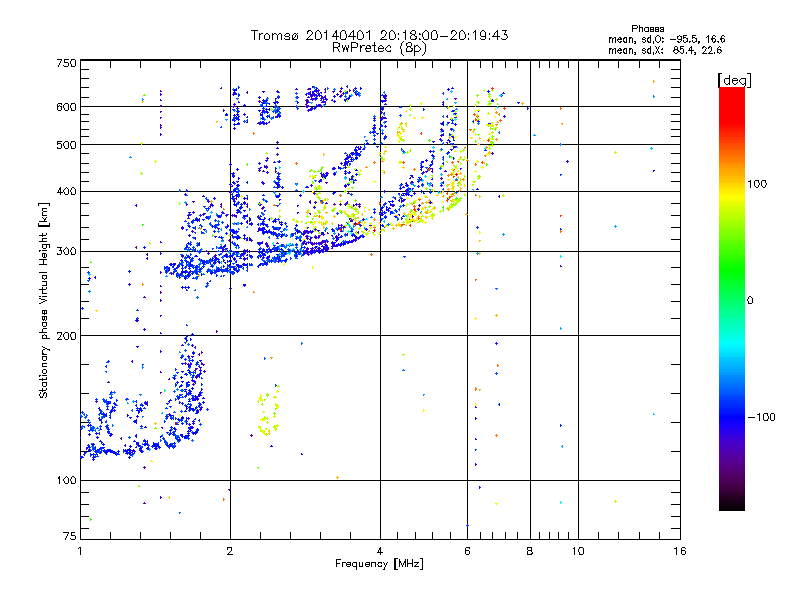
Task: Click the 'Phases' heading text
Action: (x=647, y=29)
